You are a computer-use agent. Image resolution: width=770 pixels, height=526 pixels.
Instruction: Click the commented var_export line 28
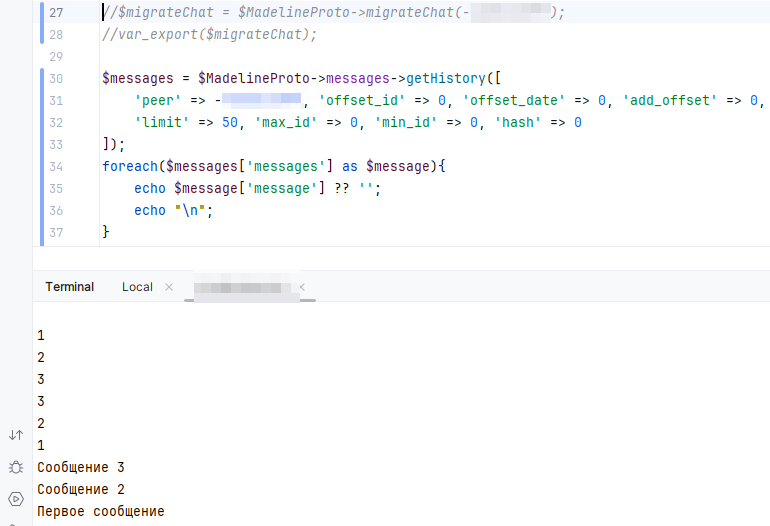(210, 34)
